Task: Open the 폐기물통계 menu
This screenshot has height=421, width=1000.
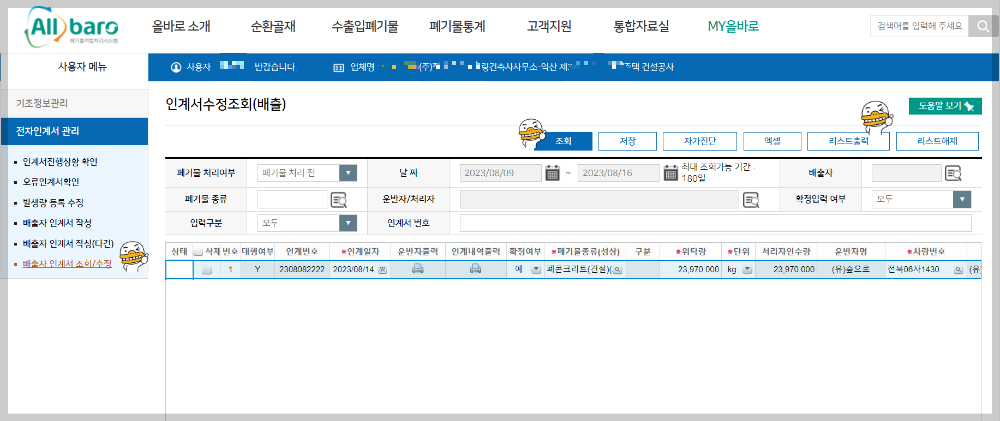Action: (x=458, y=27)
